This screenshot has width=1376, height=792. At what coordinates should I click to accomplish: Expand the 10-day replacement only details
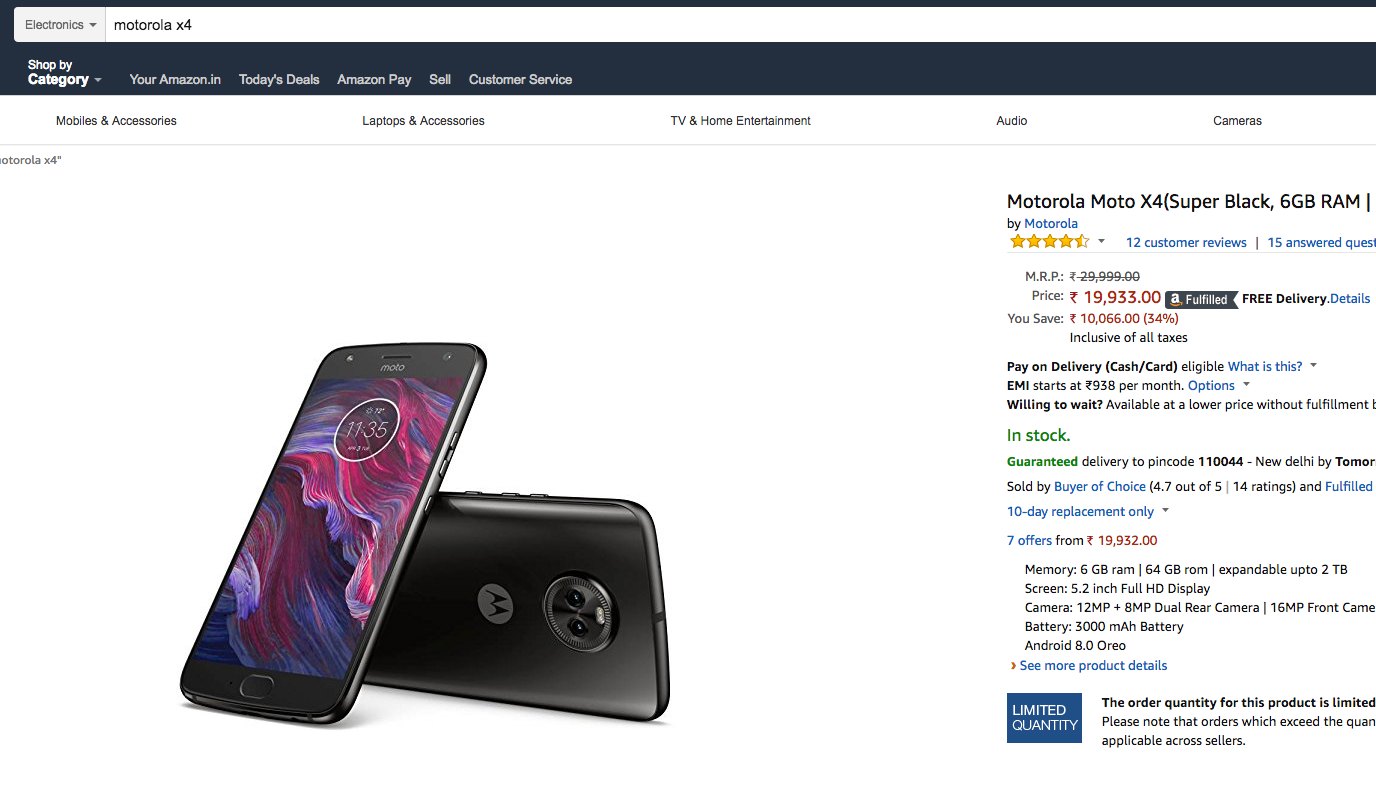click(x=1087, y=512)
